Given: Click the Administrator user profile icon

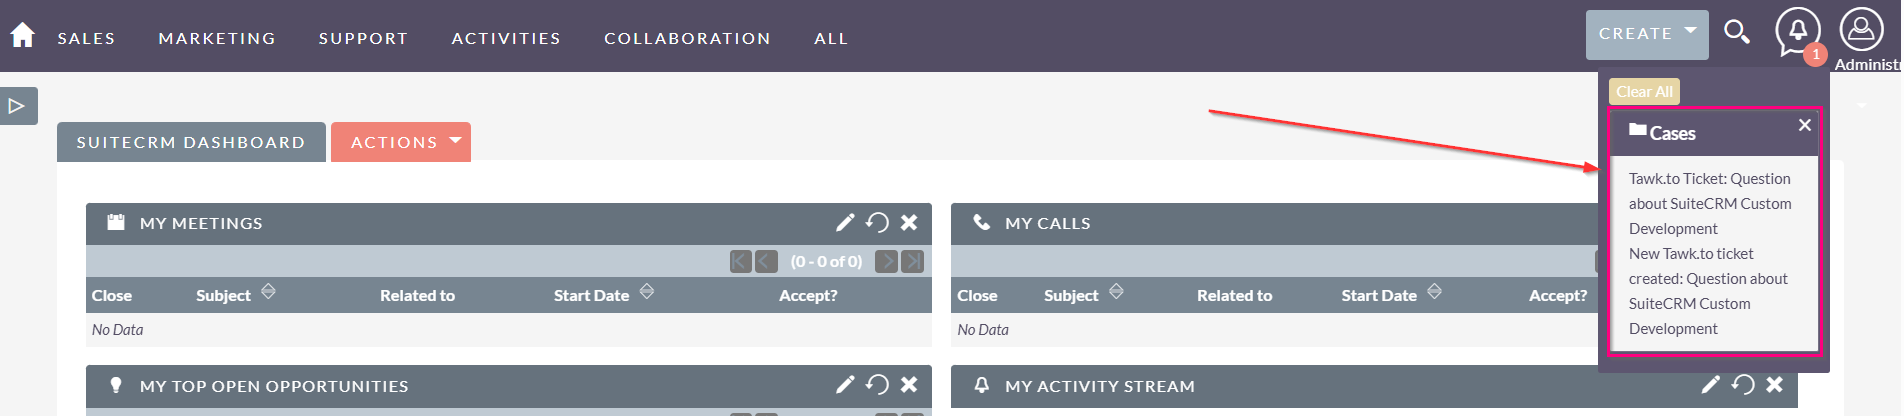Looking at the screenshot, I should tap(1861, 30).
